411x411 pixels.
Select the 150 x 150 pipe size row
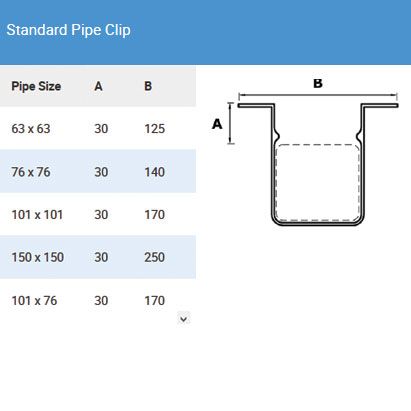[98, 257]
